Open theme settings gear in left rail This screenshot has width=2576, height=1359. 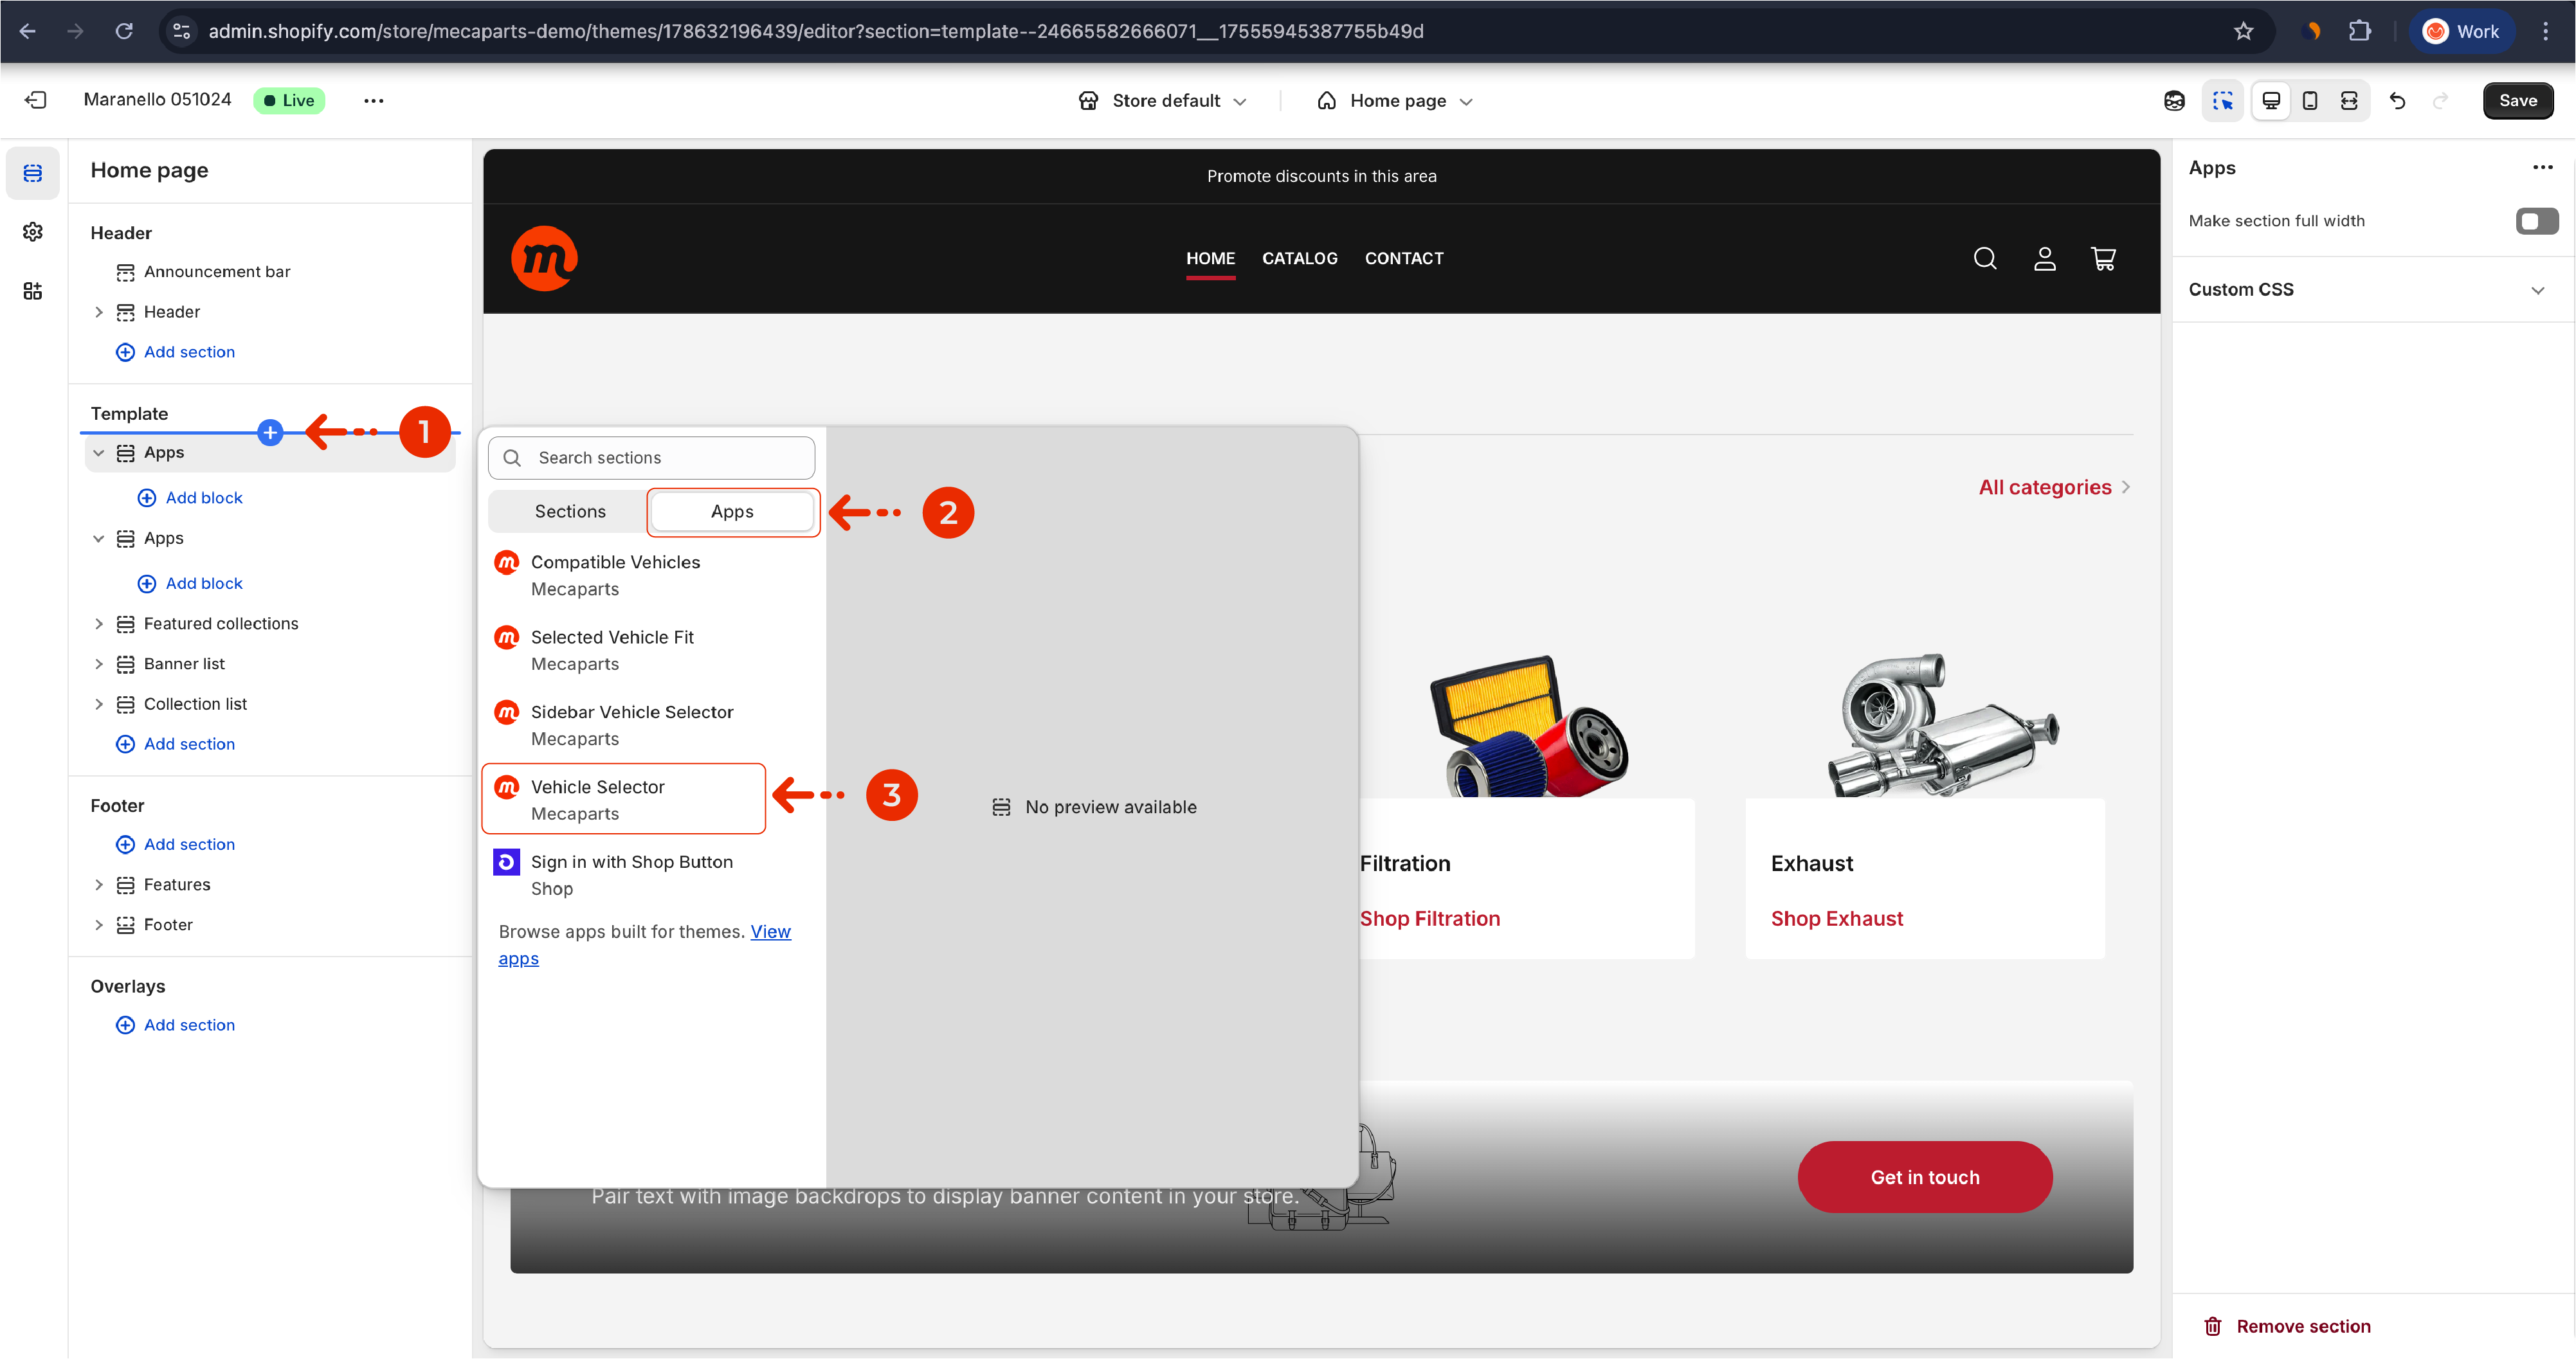[32, 232]
